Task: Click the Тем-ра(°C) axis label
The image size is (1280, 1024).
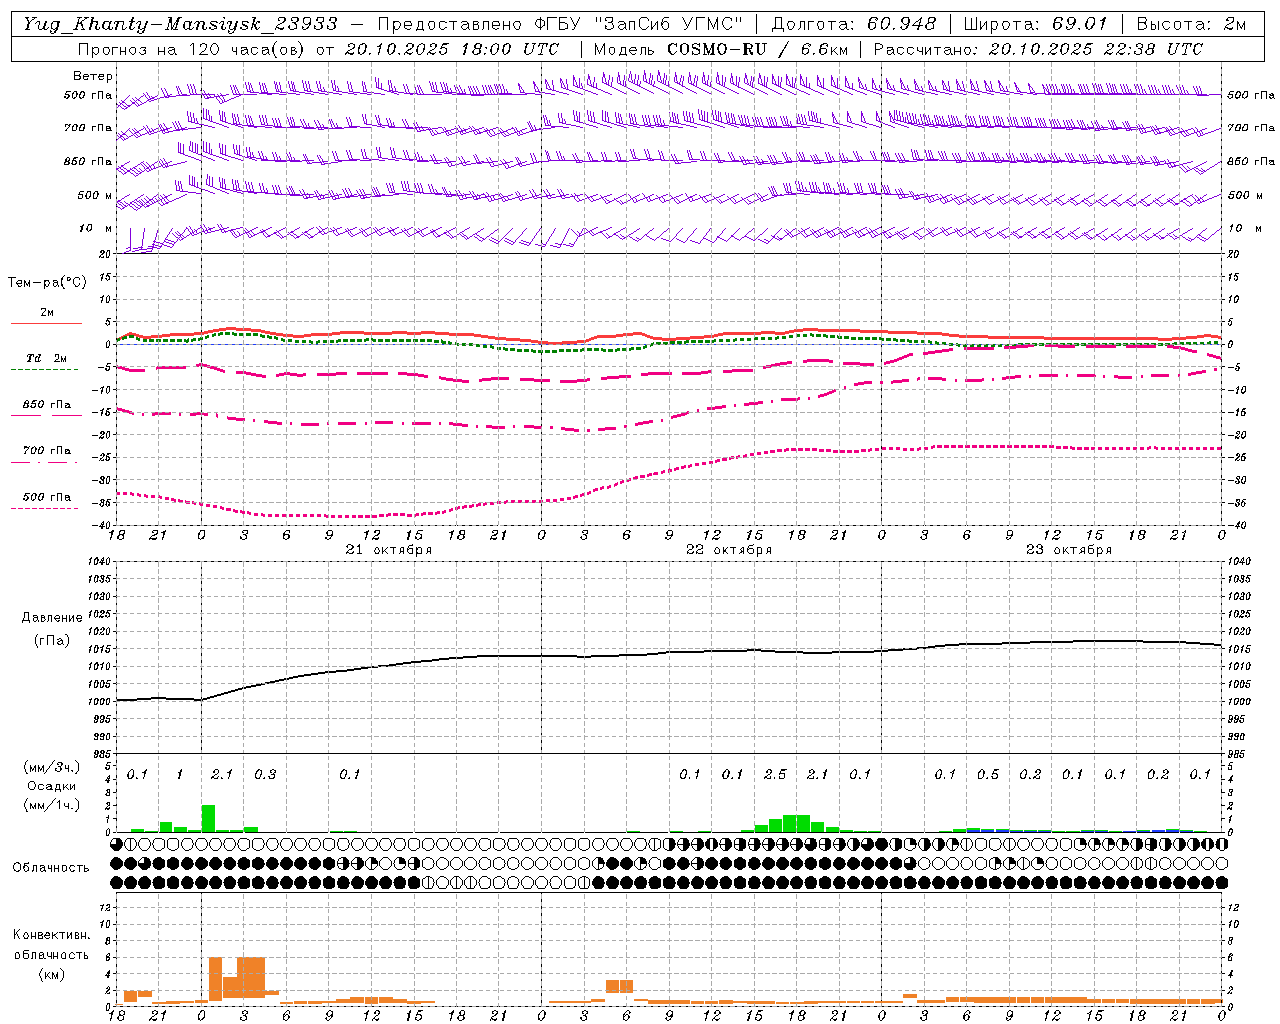Action: coord(47,283)
